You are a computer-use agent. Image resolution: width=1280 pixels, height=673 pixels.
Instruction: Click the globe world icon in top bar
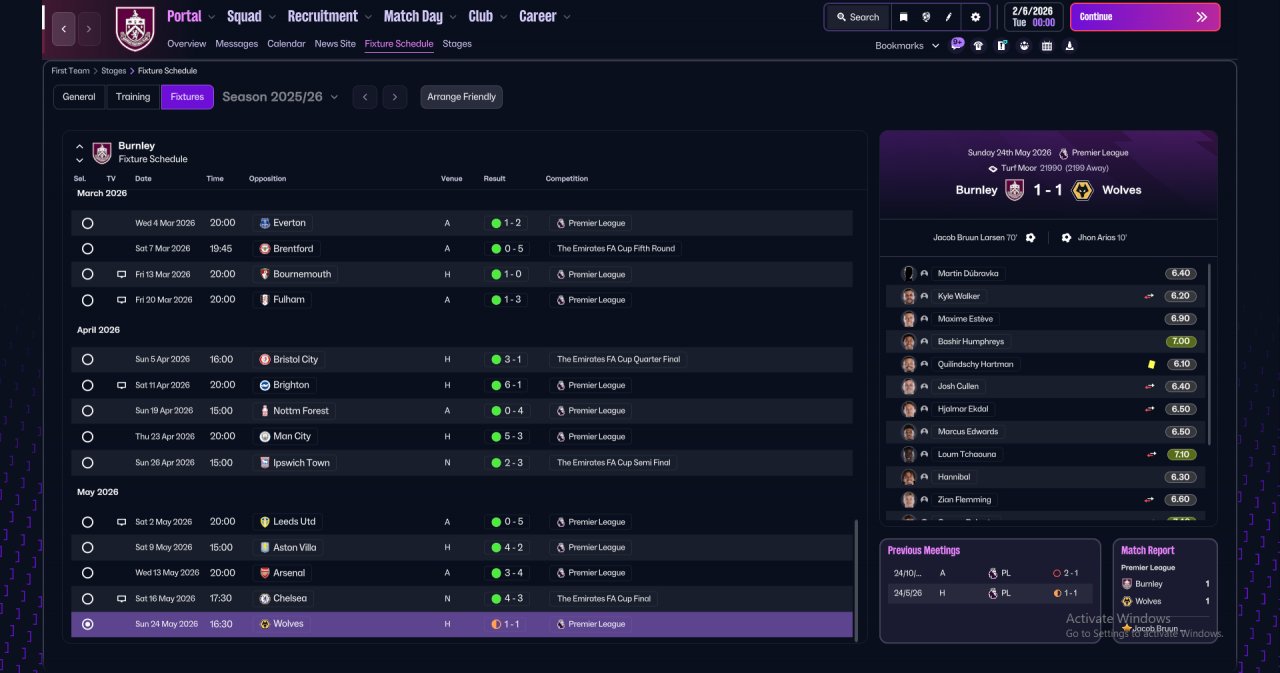click(x=927, y=17)
